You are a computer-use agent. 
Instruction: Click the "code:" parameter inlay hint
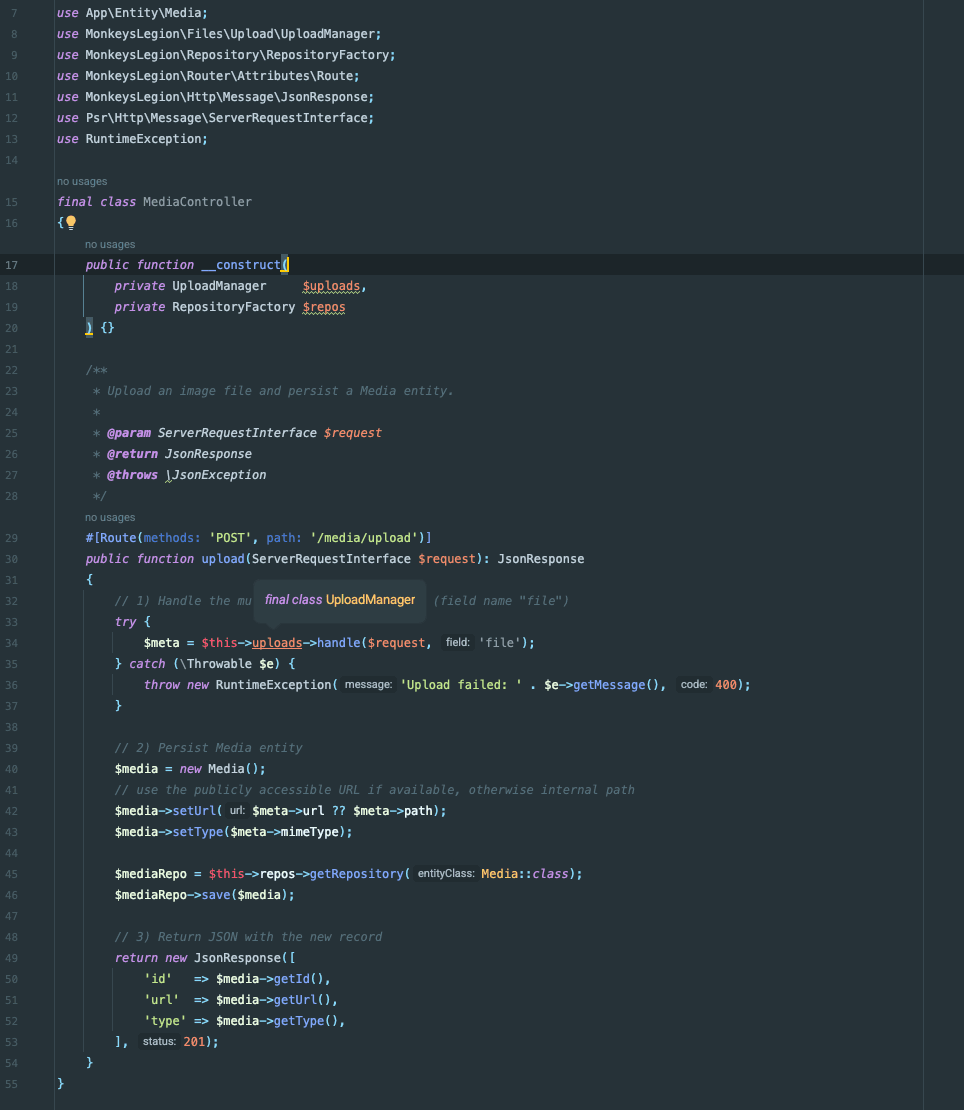point(694,685)
